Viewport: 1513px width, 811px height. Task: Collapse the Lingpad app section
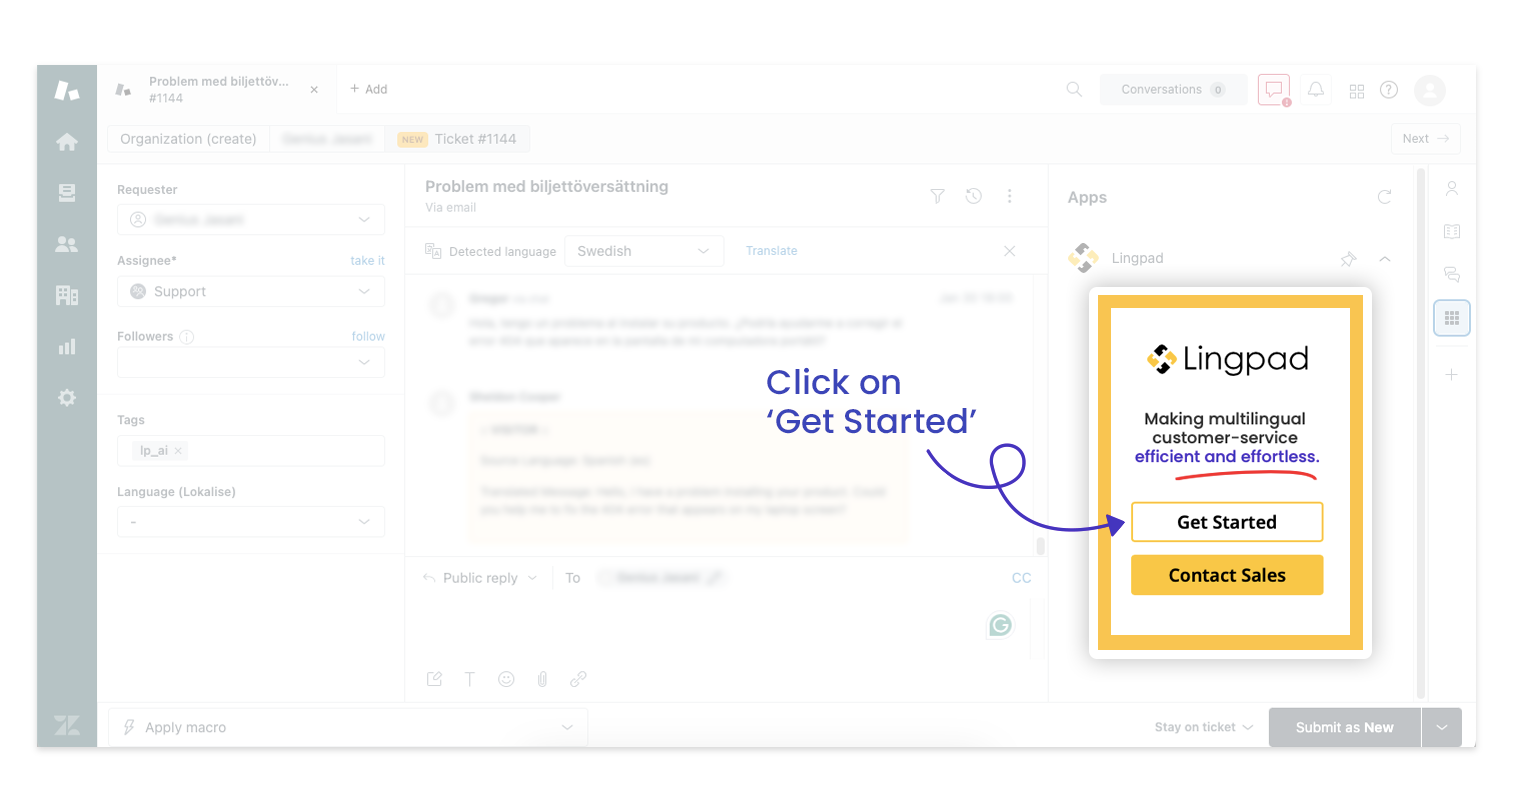pyautogui.click(x=1385, y=259)
